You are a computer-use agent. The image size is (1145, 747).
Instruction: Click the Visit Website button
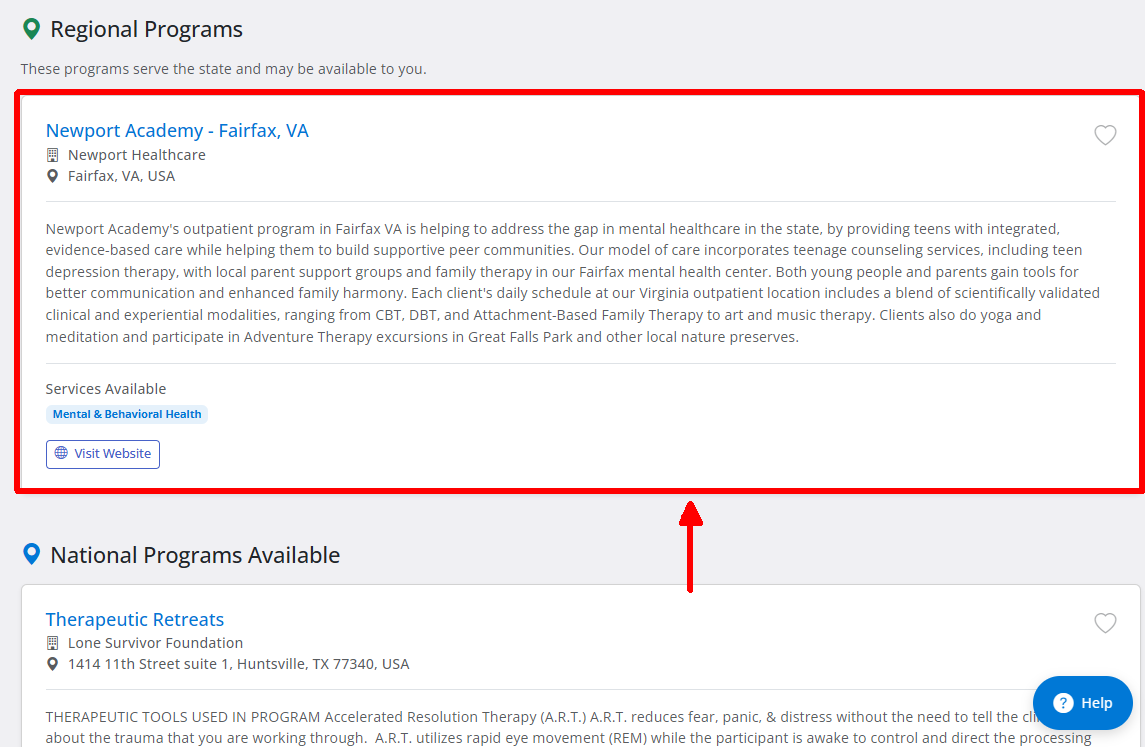coord(103,454)
